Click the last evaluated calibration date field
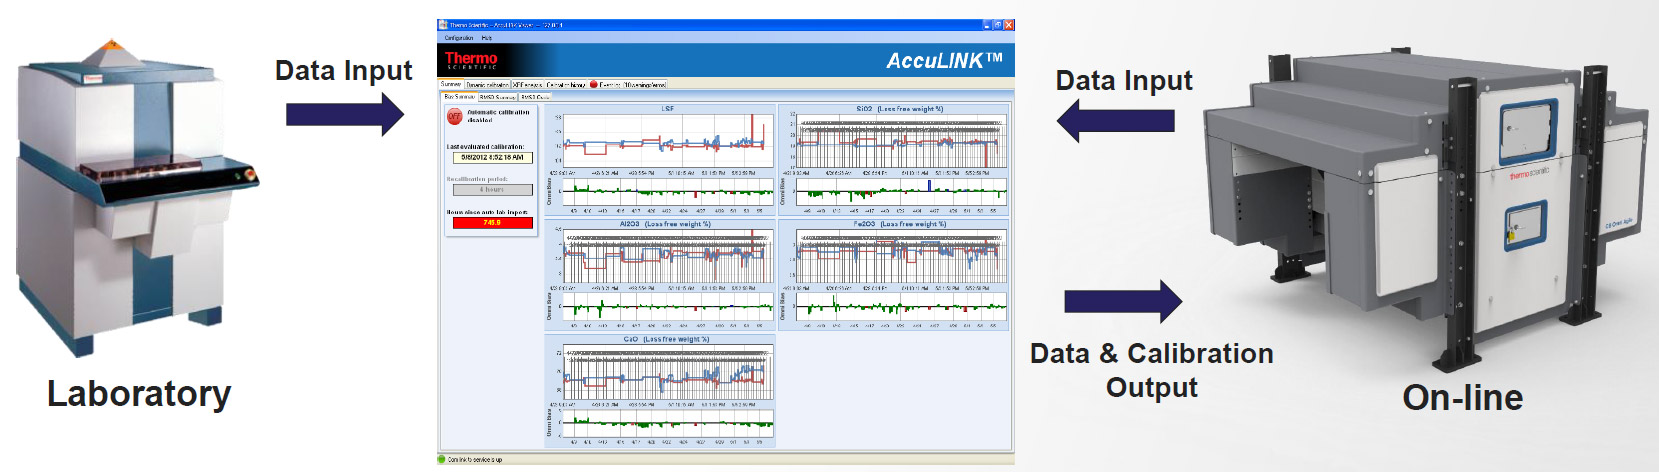The width and height of the screenshot is (1659, 472). tap(492, 157)
